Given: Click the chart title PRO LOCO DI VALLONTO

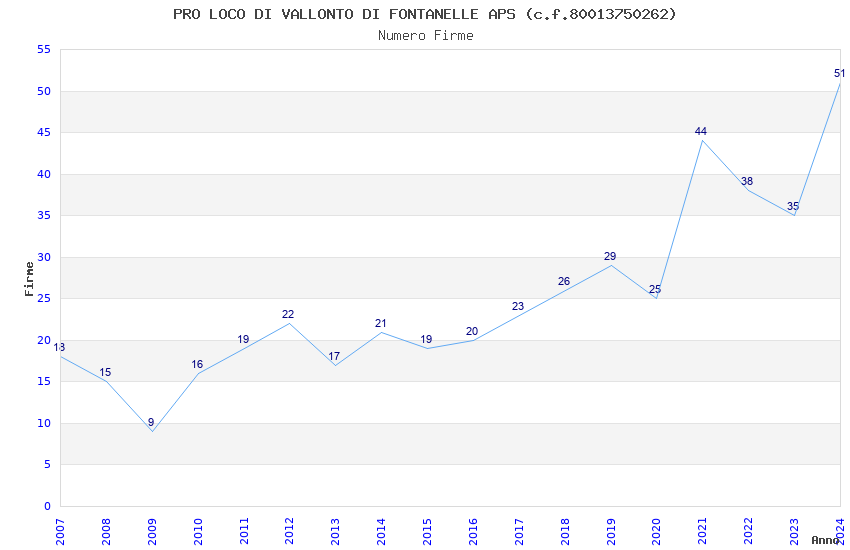Looking at the screenshot, I should tap(425, 14).
